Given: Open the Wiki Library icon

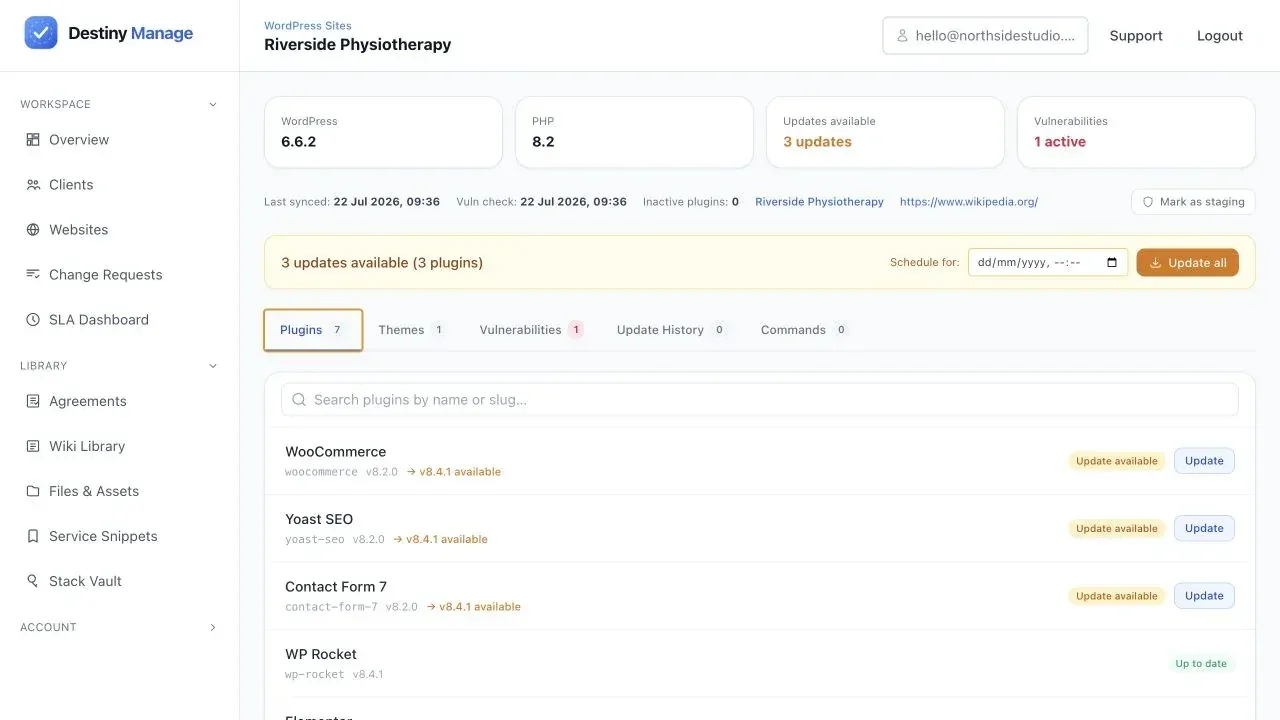Looking at the screenshot, I should click(33, 446).
